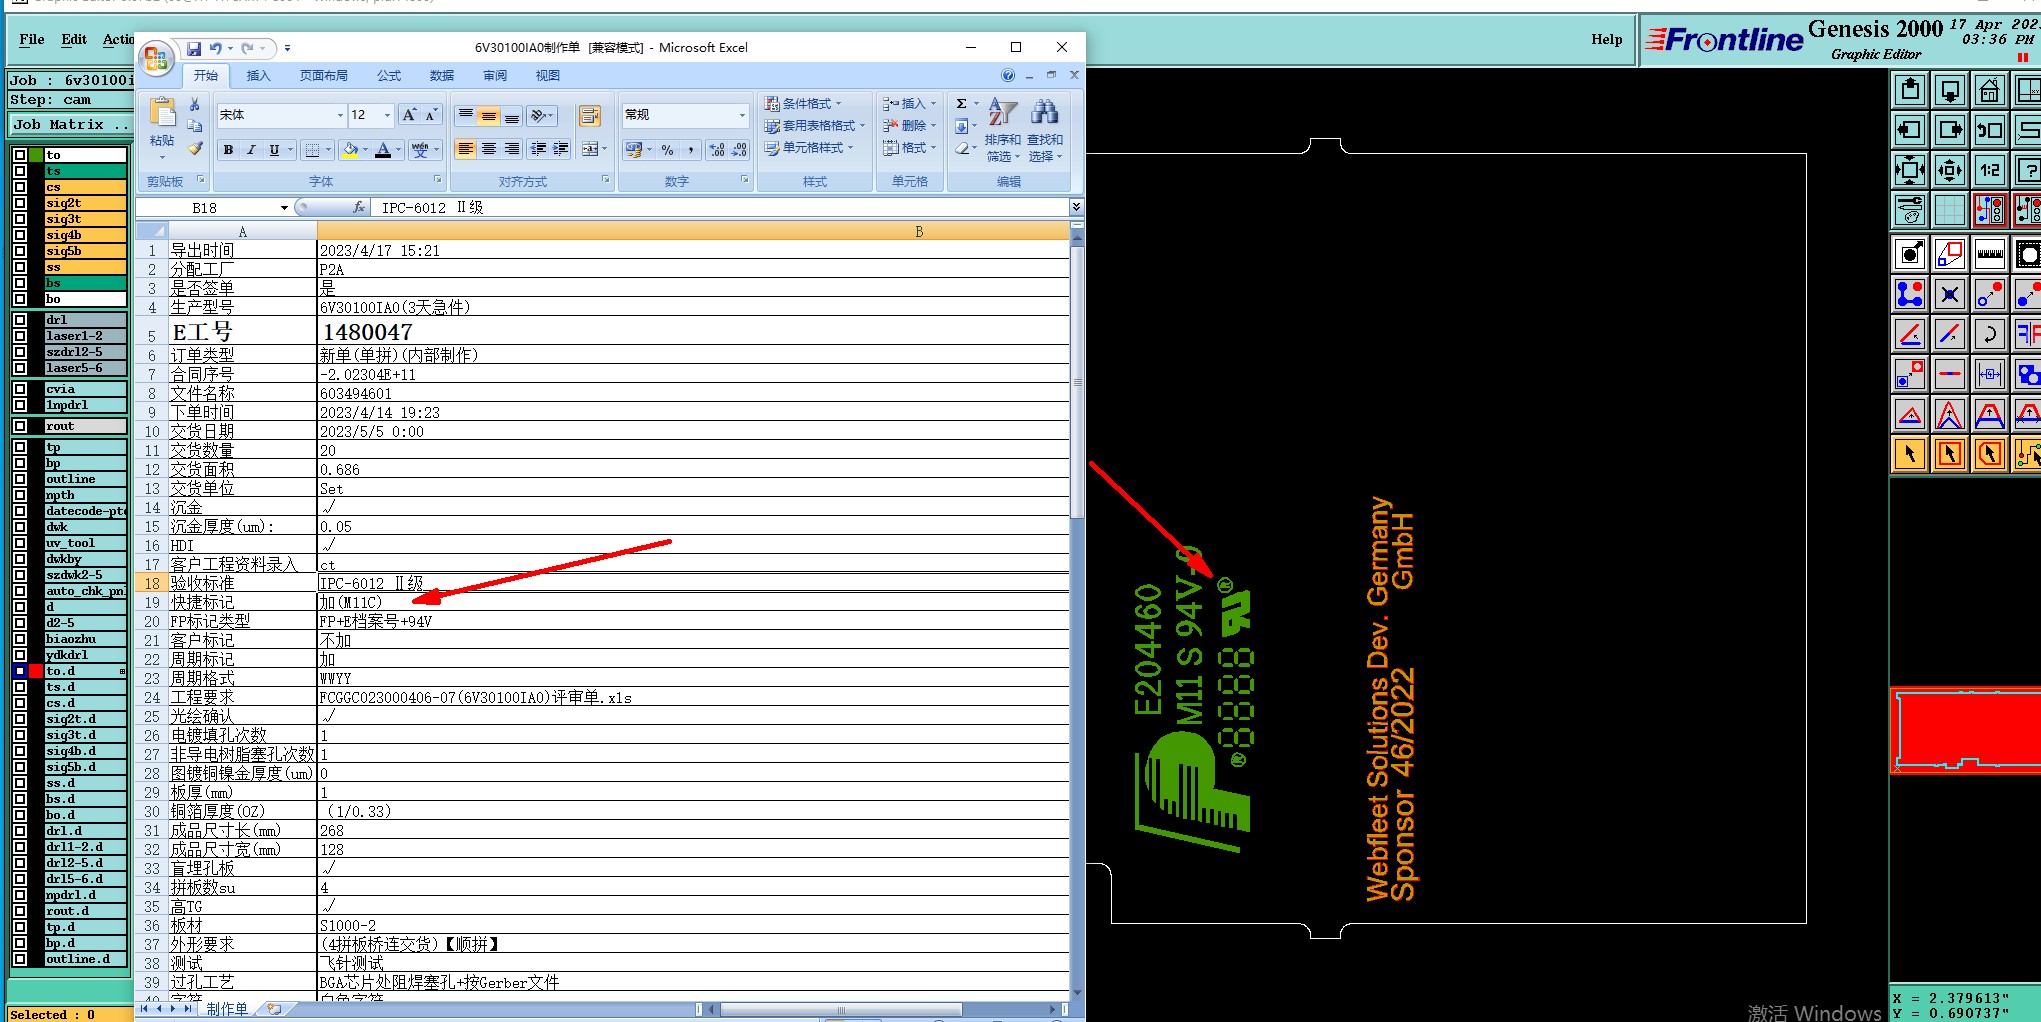The width and height of the screenshot is (2041, 1022).
Task: Click the Genesis red board overview thumbnail
Action: 1965,731
